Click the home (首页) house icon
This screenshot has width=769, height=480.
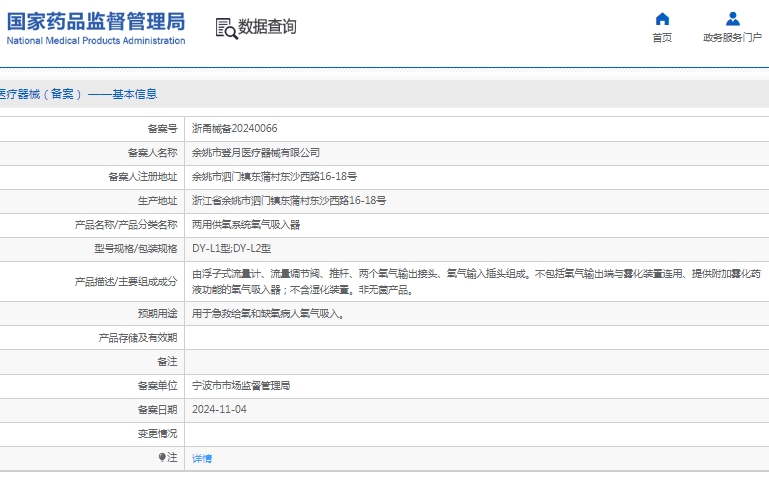click(x=662, y=19)
